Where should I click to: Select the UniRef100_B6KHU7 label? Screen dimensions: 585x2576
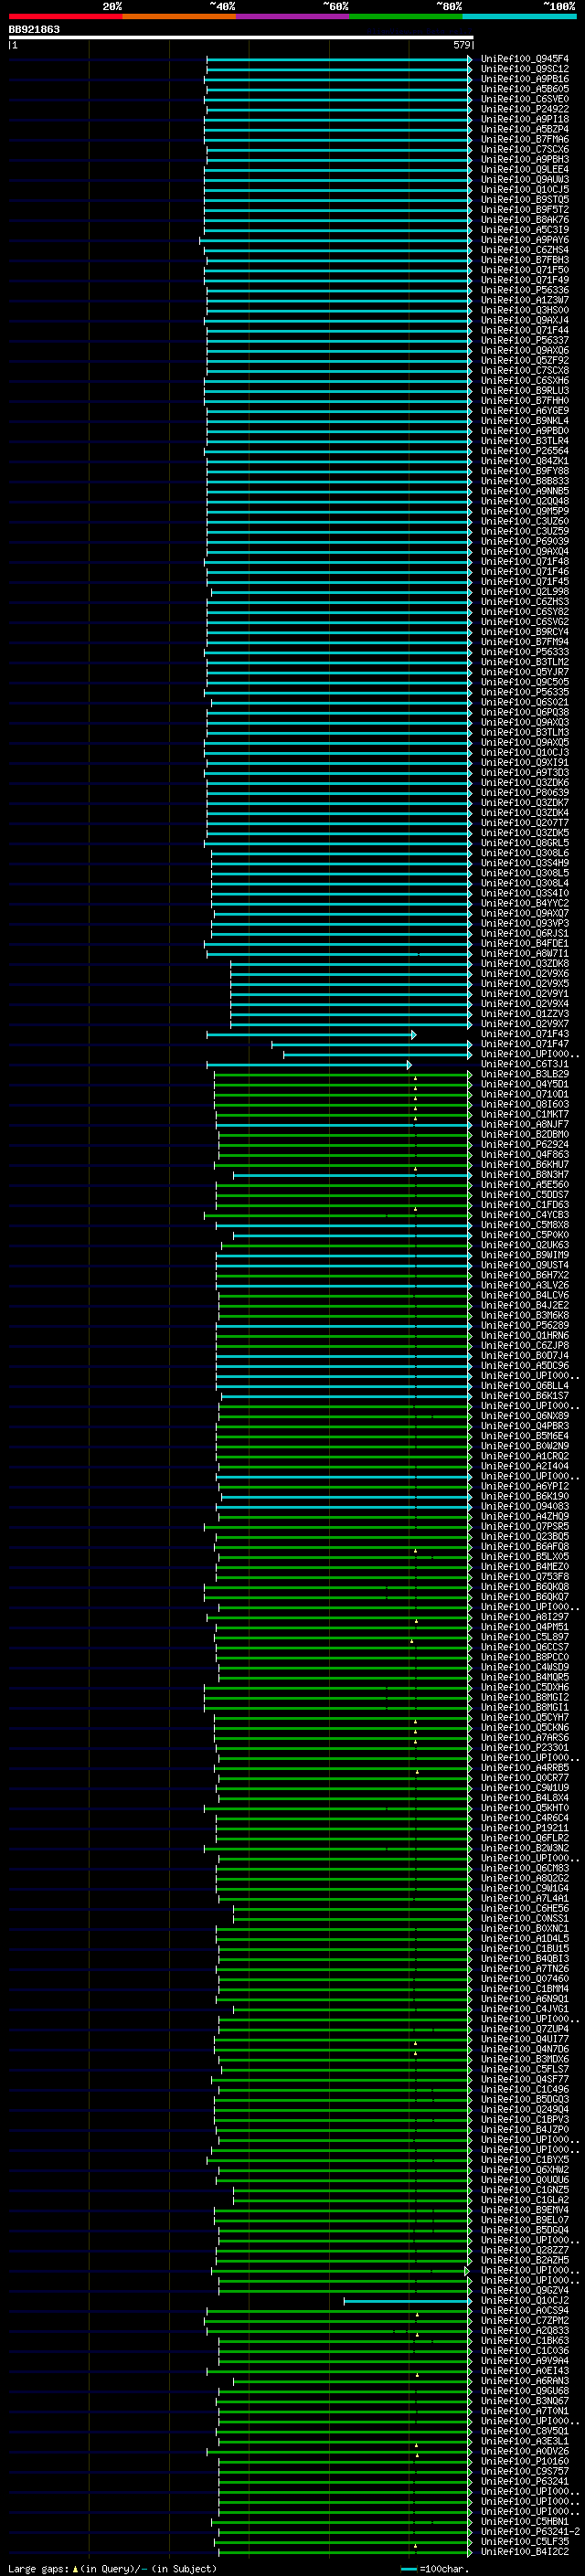525,1164
